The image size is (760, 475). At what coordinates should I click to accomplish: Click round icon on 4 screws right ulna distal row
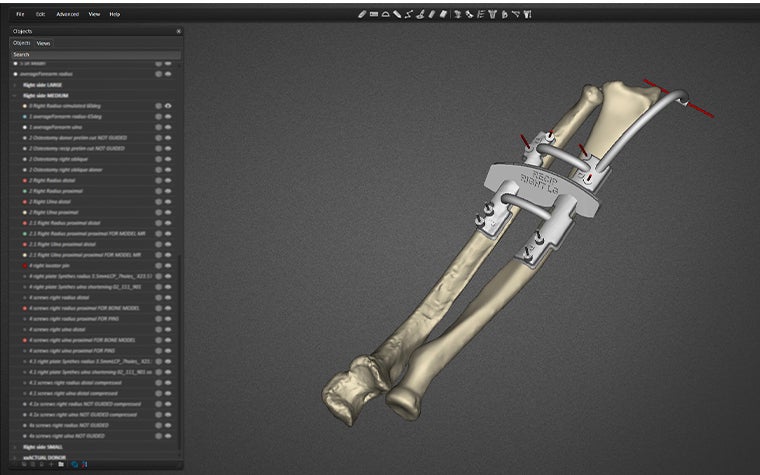158,330
